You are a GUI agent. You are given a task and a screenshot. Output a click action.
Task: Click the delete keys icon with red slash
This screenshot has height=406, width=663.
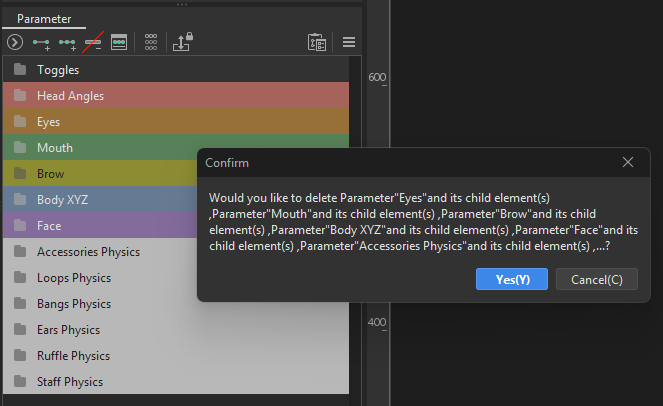[92, 42]
